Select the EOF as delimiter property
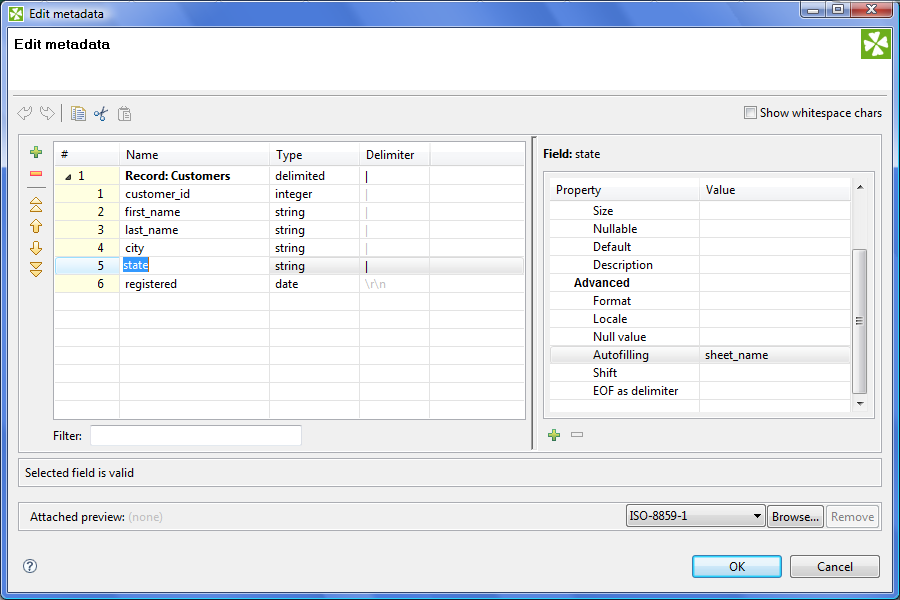 pyautogui.click(x=700, y=390)
